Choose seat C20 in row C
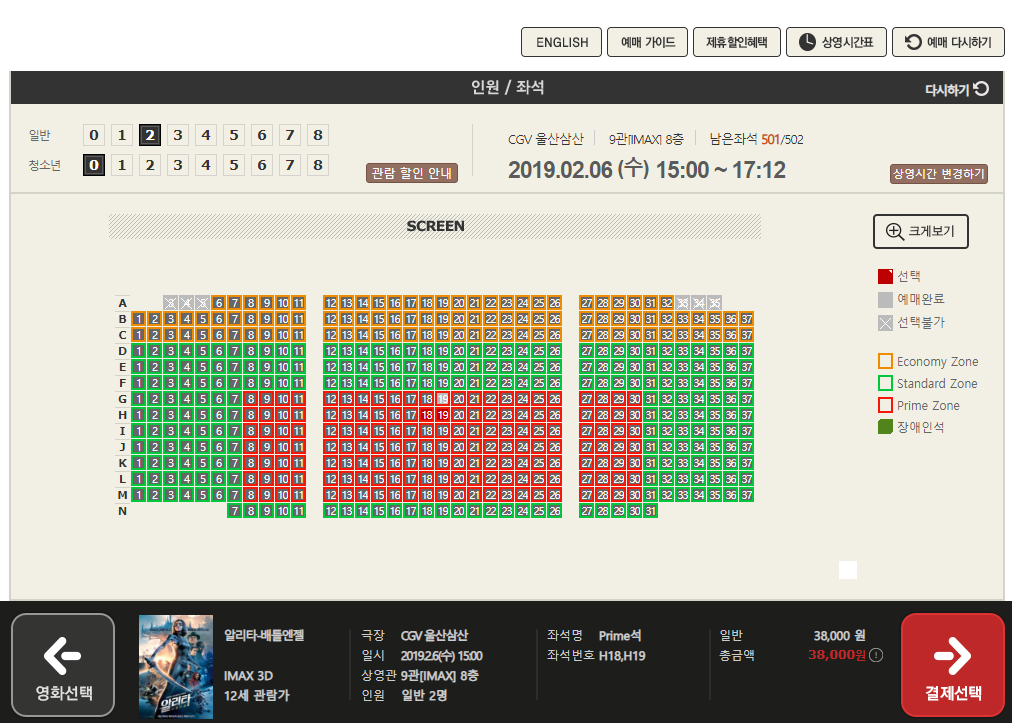 [458, 335]
